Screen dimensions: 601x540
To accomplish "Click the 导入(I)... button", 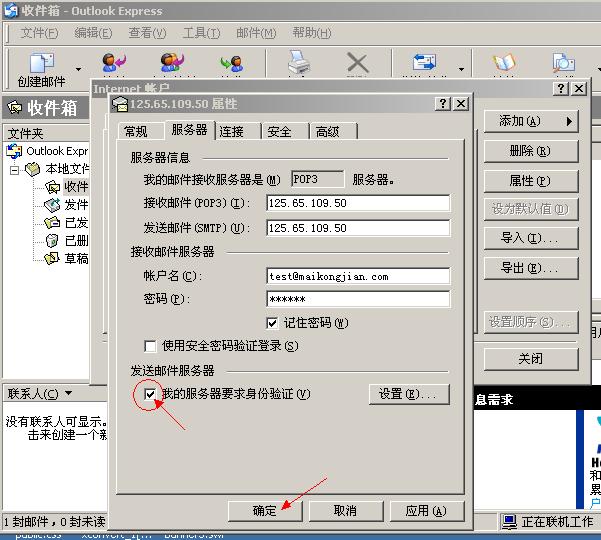I will tap(531, 238).
